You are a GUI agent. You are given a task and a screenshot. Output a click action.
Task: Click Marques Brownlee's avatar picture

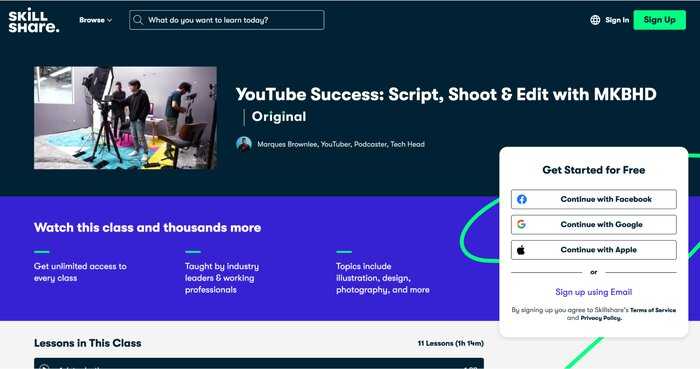pyautogui.click(x=244, y=144)
